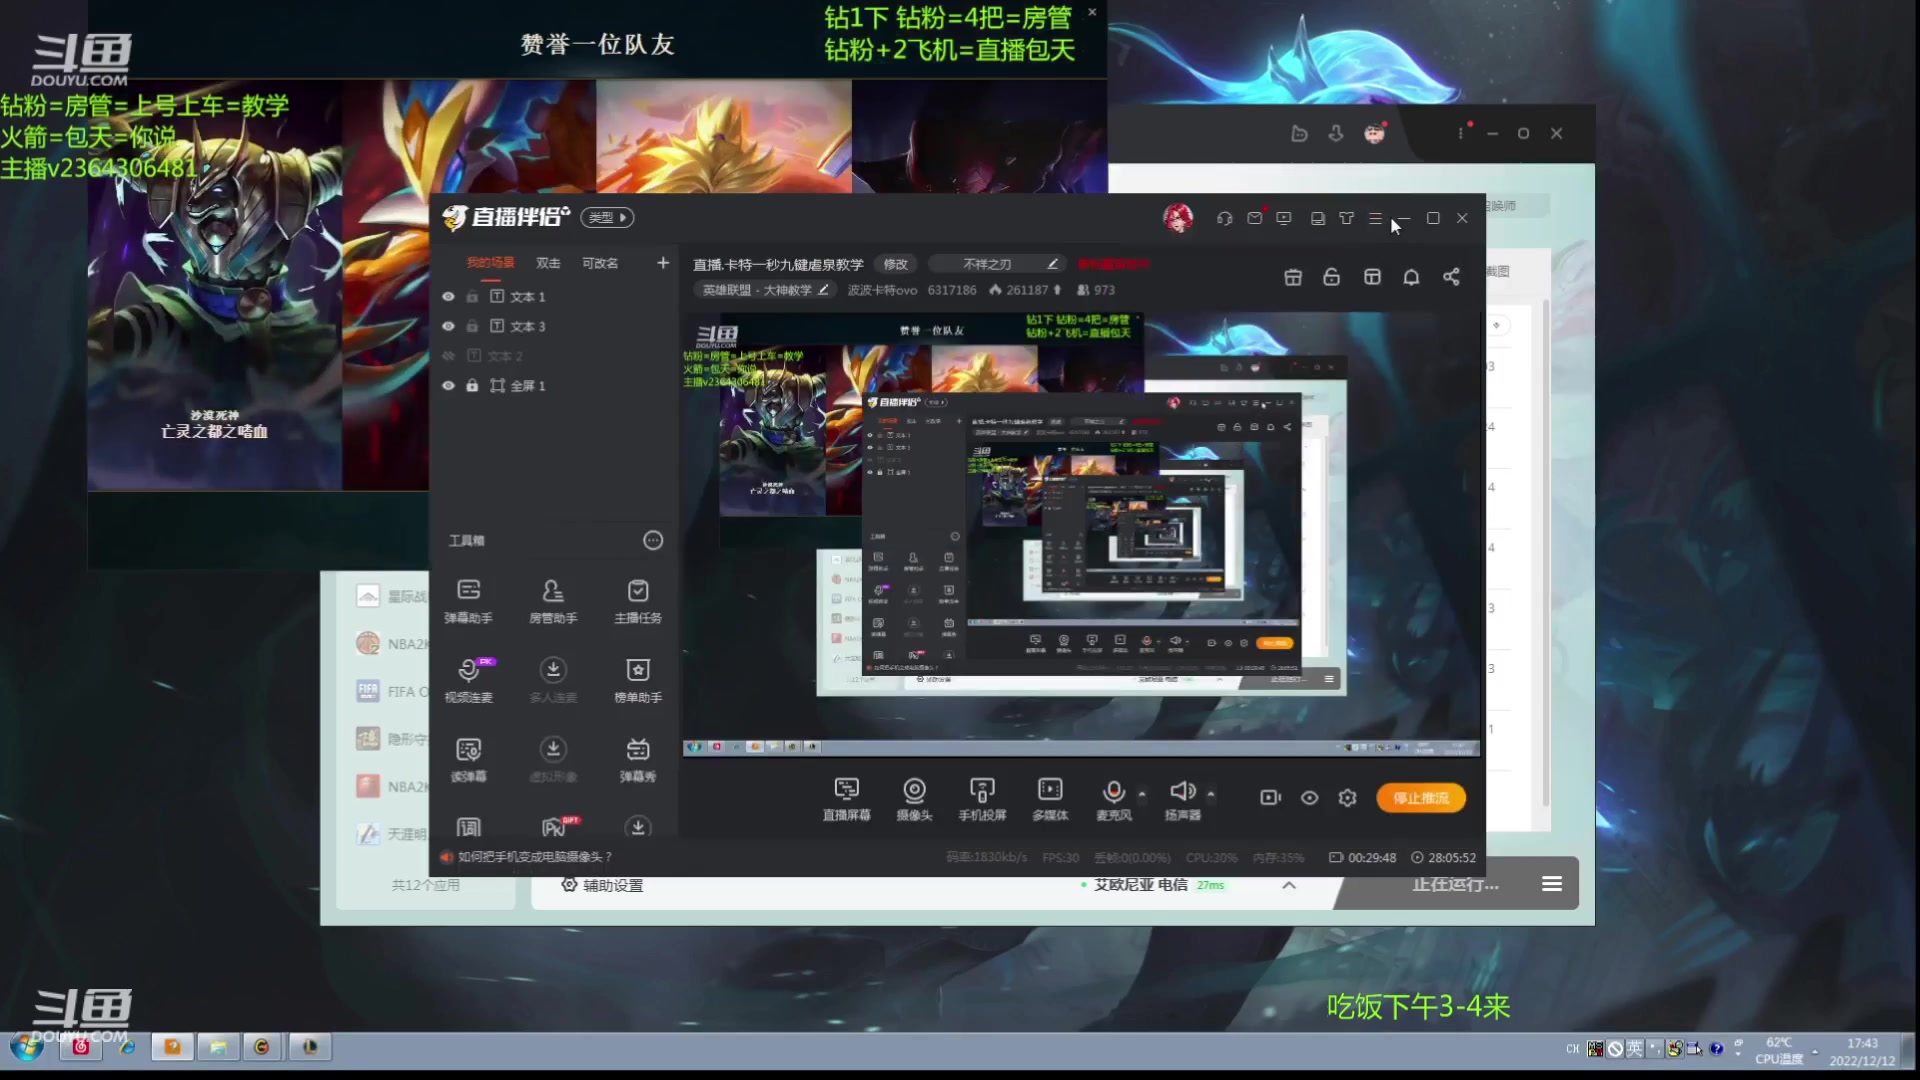Click the date and time in system tray
The height and width of the screenshot is (1080, 1920).
tap(1862, 1051)
